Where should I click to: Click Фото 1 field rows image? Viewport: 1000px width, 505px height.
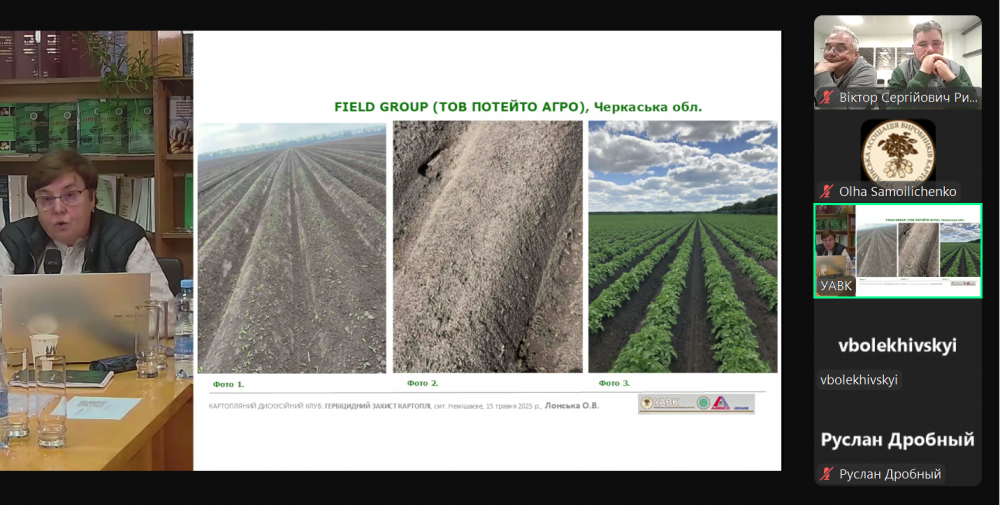pyautogui.click(x=292, y=247)
